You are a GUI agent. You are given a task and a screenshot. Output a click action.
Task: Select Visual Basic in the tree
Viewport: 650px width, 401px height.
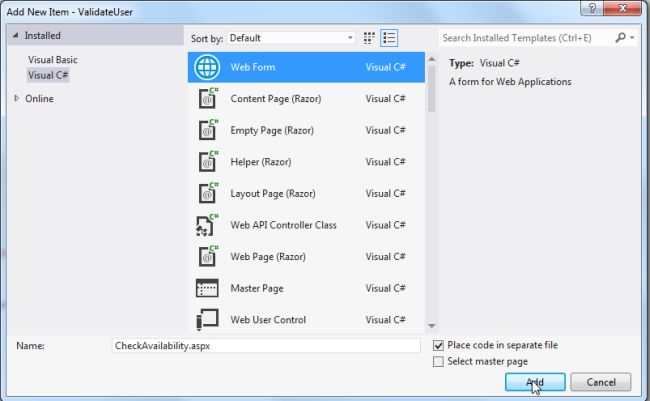point(53,60)
